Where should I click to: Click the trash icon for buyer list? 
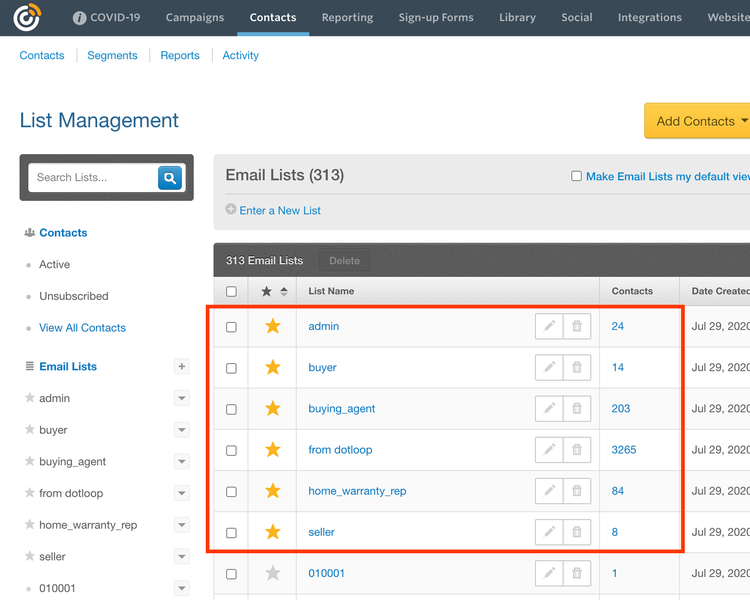click(x=577, y=368)
